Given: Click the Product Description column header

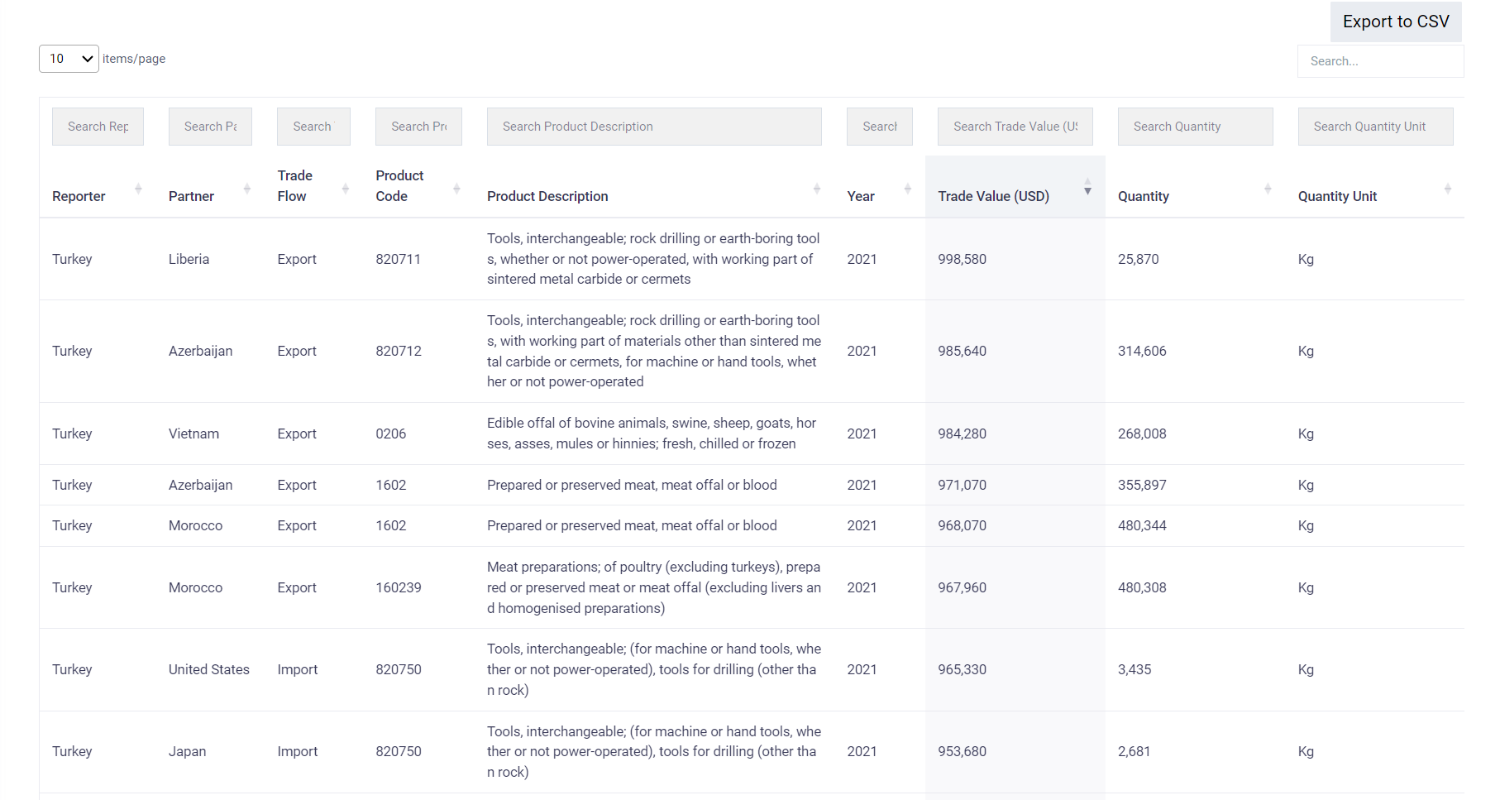Looking at the screenshot, I should pyautogui.click(x=547, y=197).
